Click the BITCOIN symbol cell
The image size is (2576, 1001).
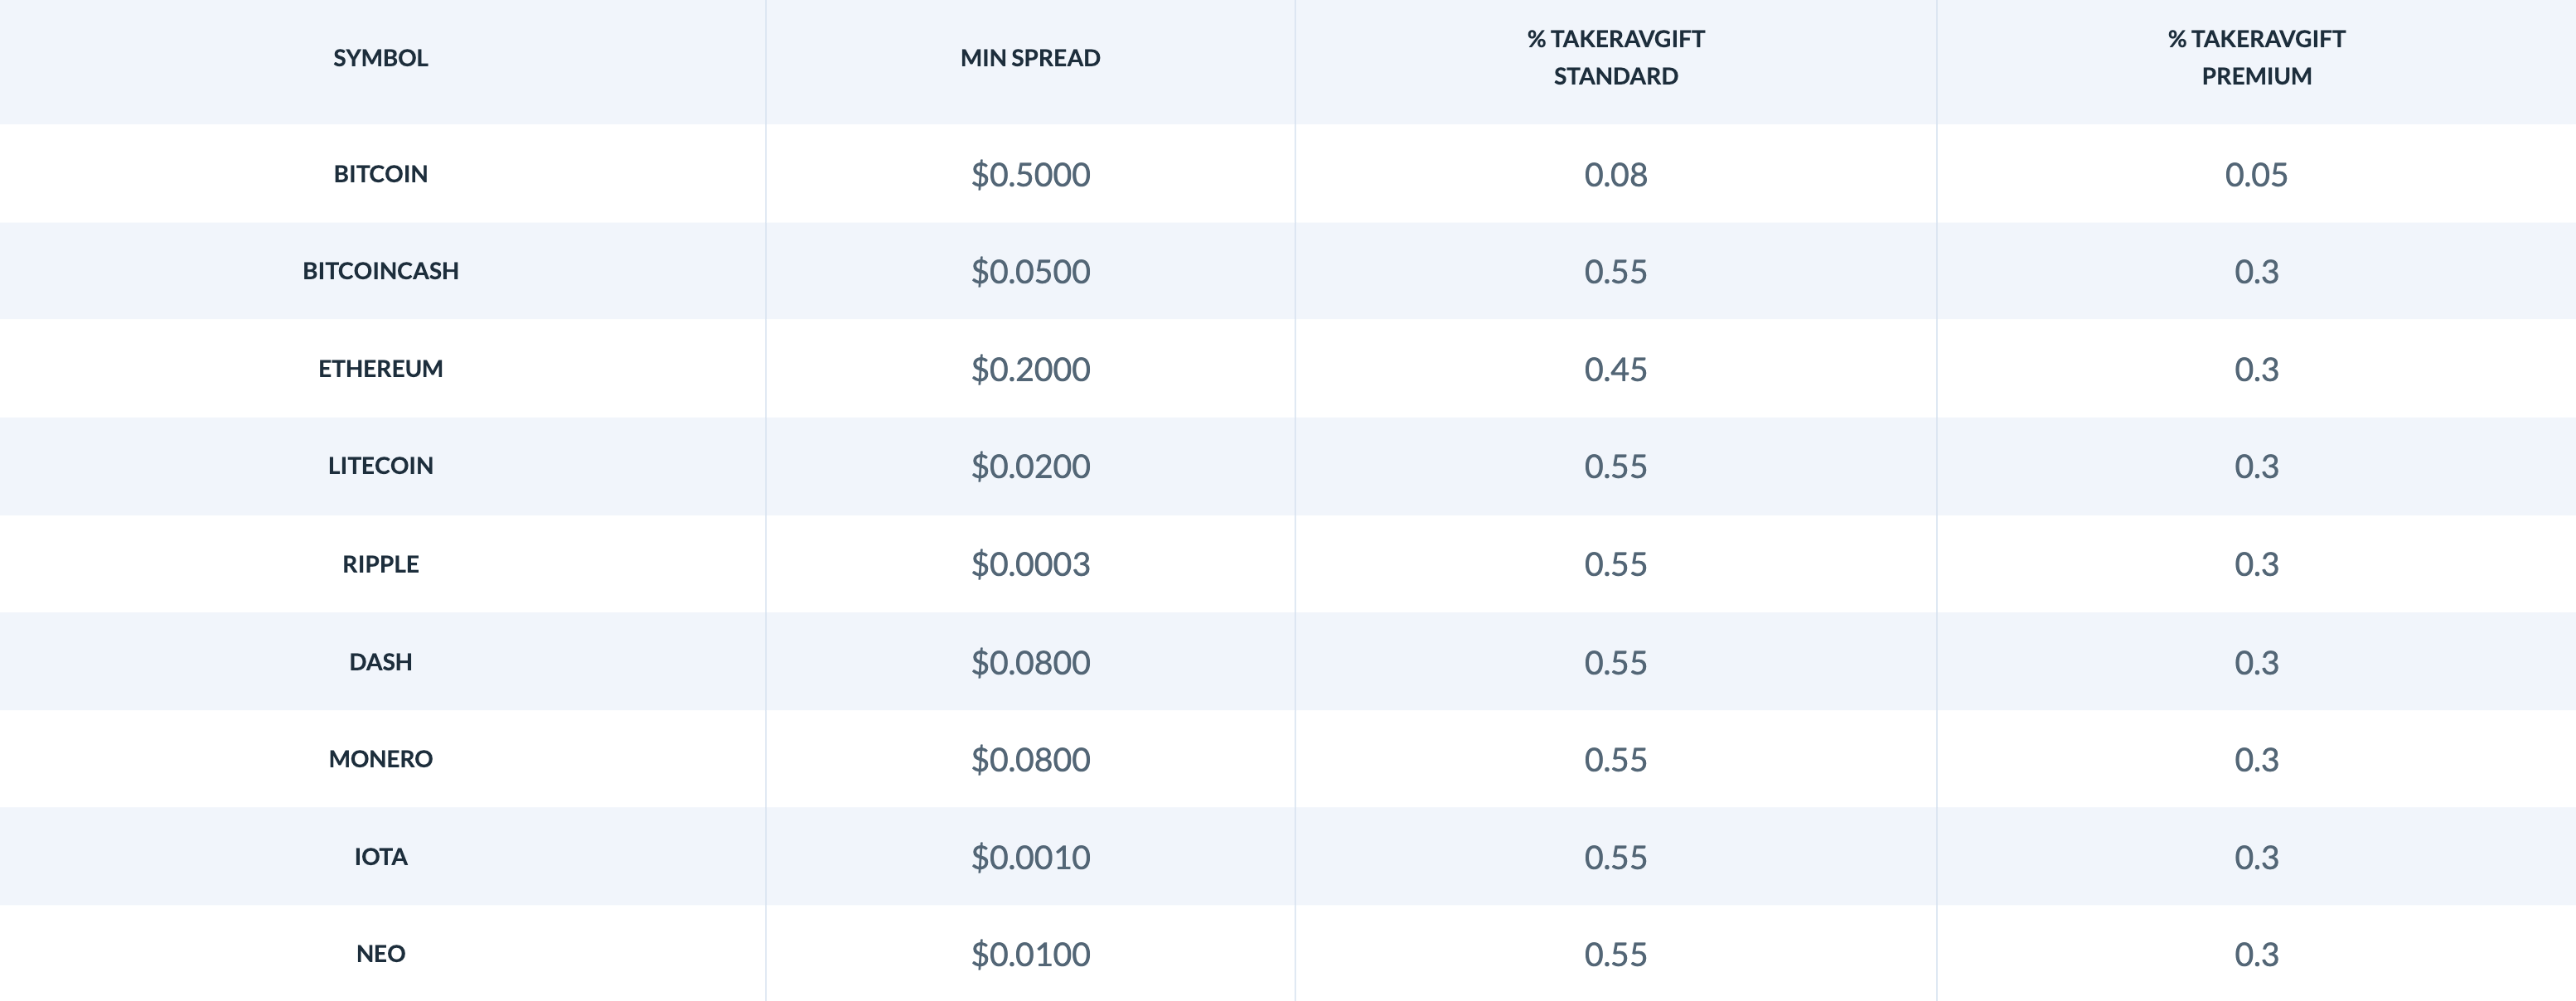pyautogui.click(x=380, y=174)
